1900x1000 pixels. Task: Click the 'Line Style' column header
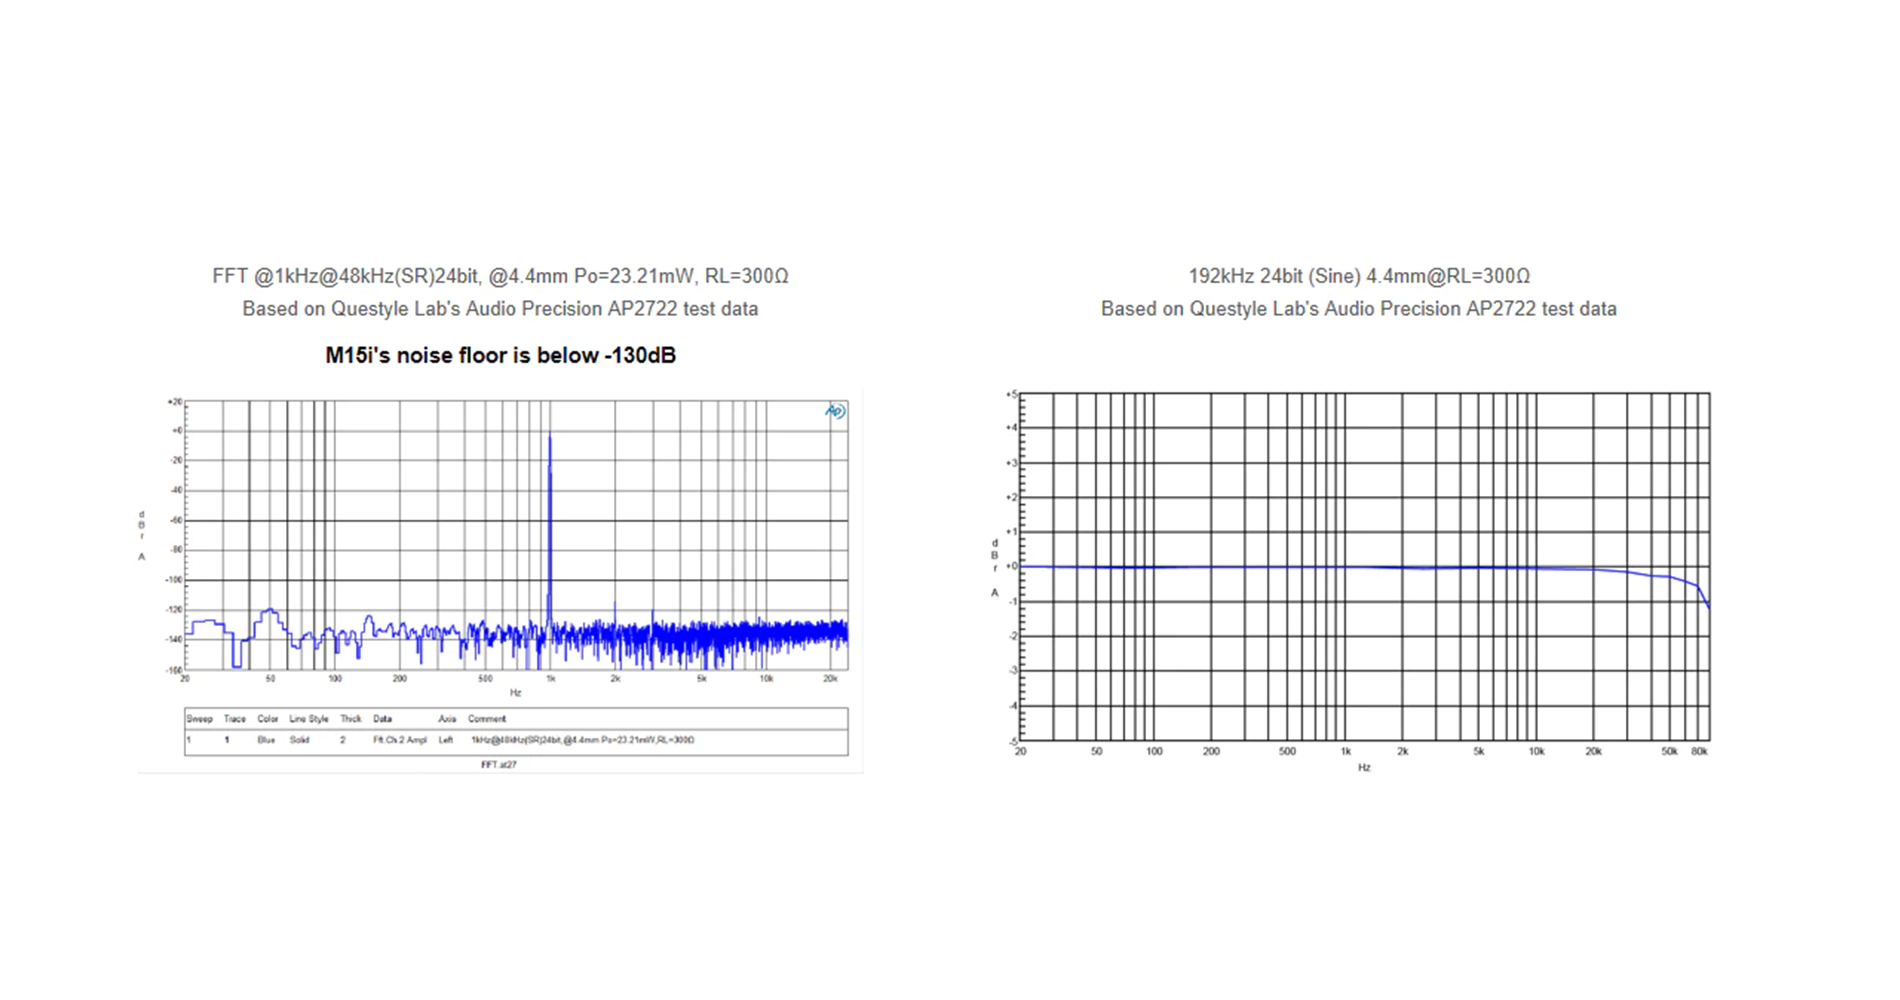[x=309, y=719]
